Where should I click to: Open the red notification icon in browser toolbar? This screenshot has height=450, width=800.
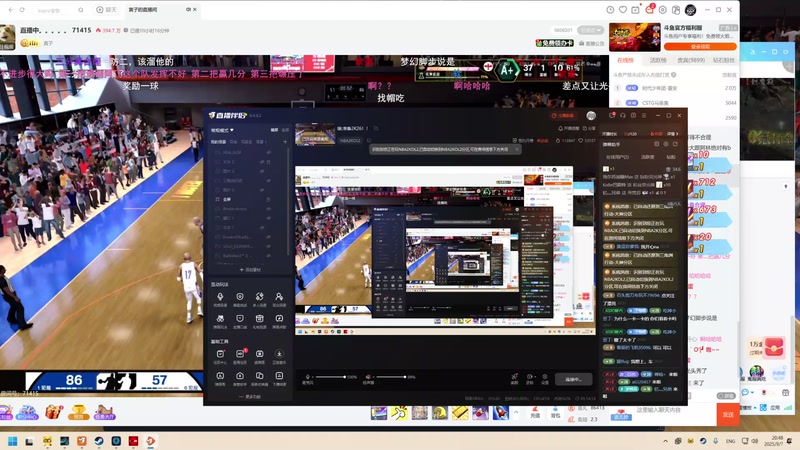point(649,9)
